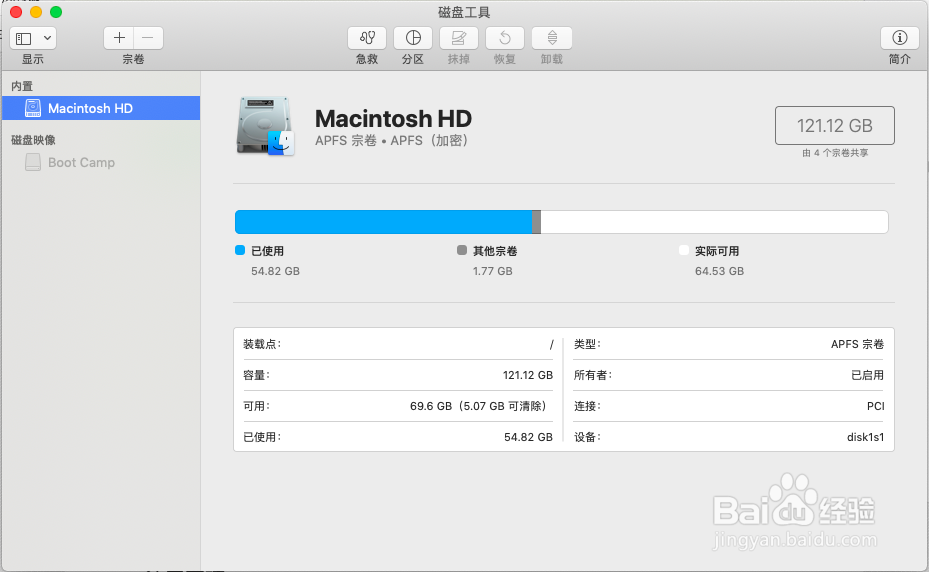The image size is (929, 572).
Task: Click the 磁盘工具 window title
Action: tap(464, 12)
